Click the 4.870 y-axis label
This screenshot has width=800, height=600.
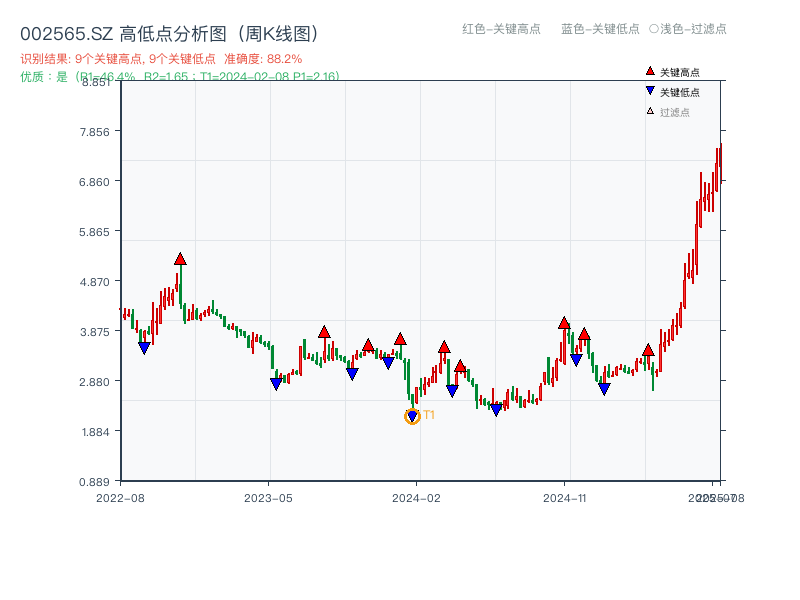[94, 282]
